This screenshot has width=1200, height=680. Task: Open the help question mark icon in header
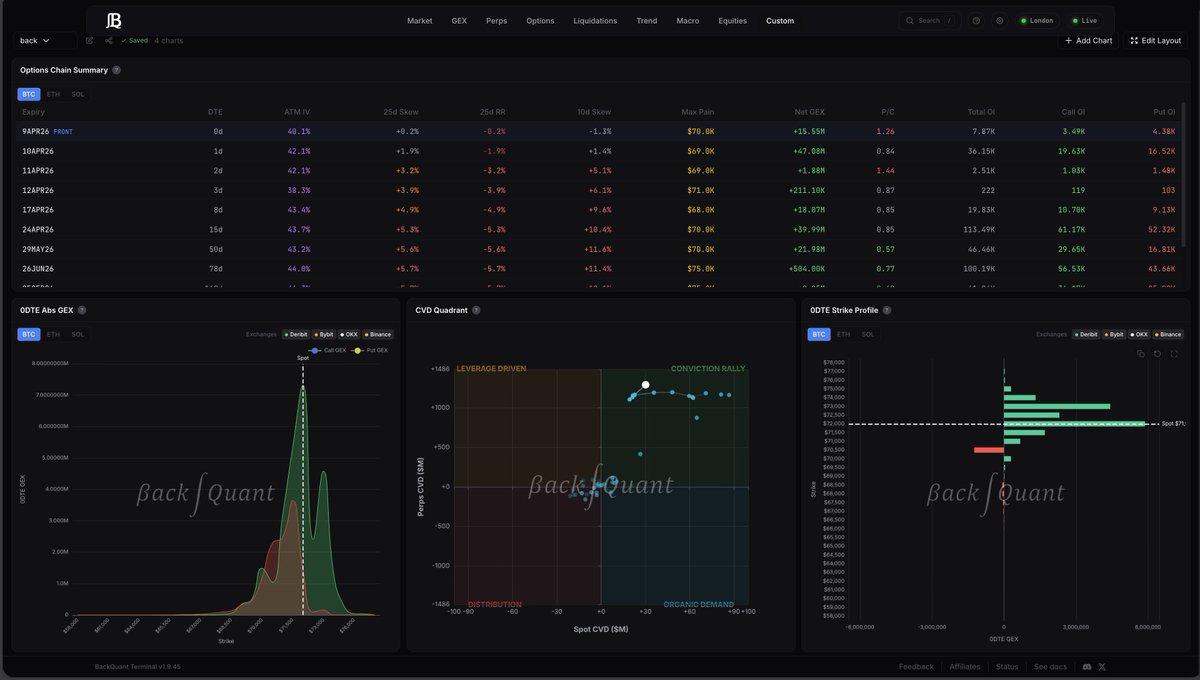coord(976,20)
